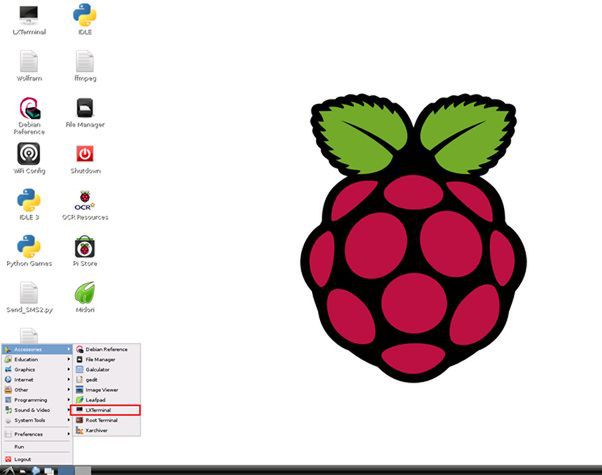The width and height of the screenshot is (602, 475).
Task: Expand the Education submenu arrow
Action: [x=68, y=359]
